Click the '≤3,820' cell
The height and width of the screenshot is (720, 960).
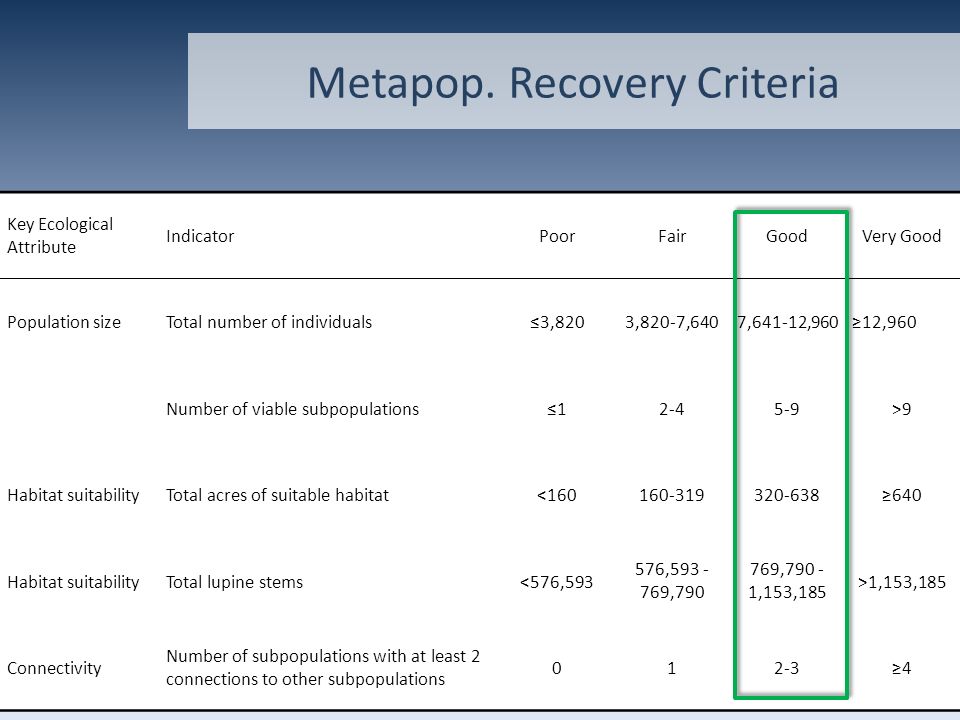coord(557,322)
